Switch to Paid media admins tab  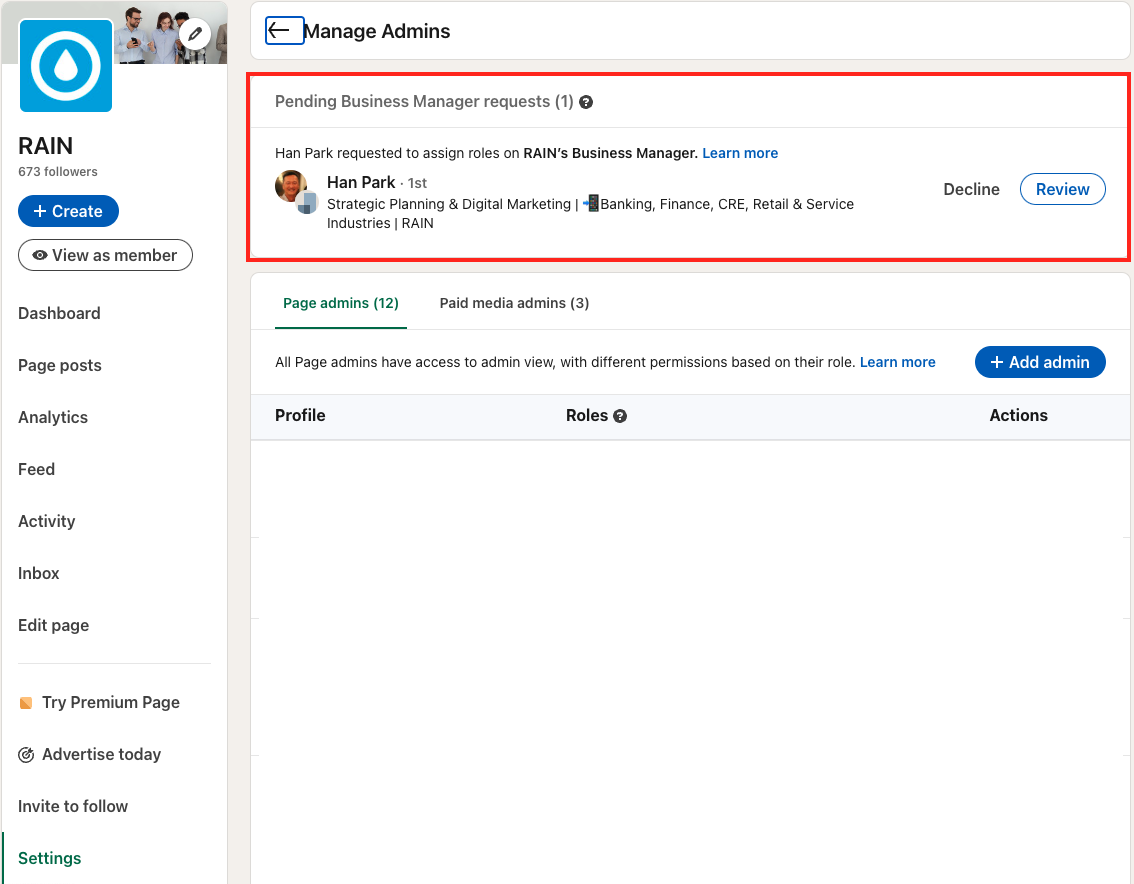coord(514,303)
